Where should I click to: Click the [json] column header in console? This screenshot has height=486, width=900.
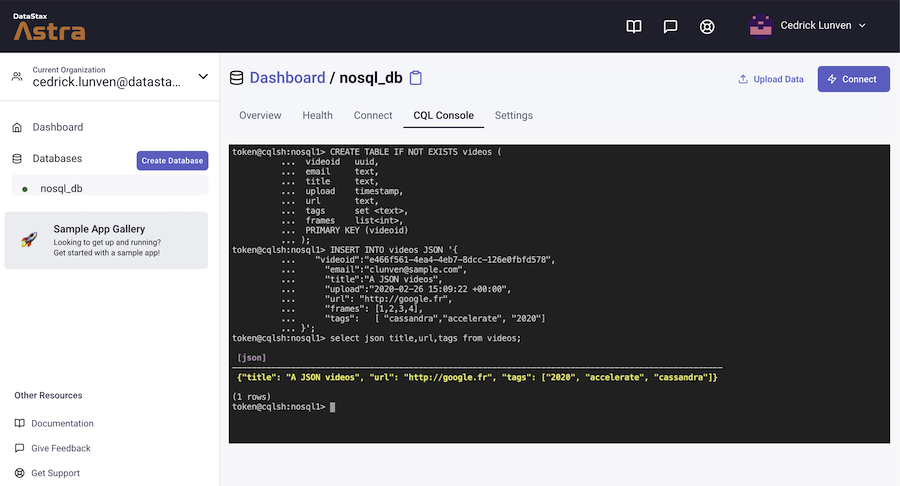(251, 357)
